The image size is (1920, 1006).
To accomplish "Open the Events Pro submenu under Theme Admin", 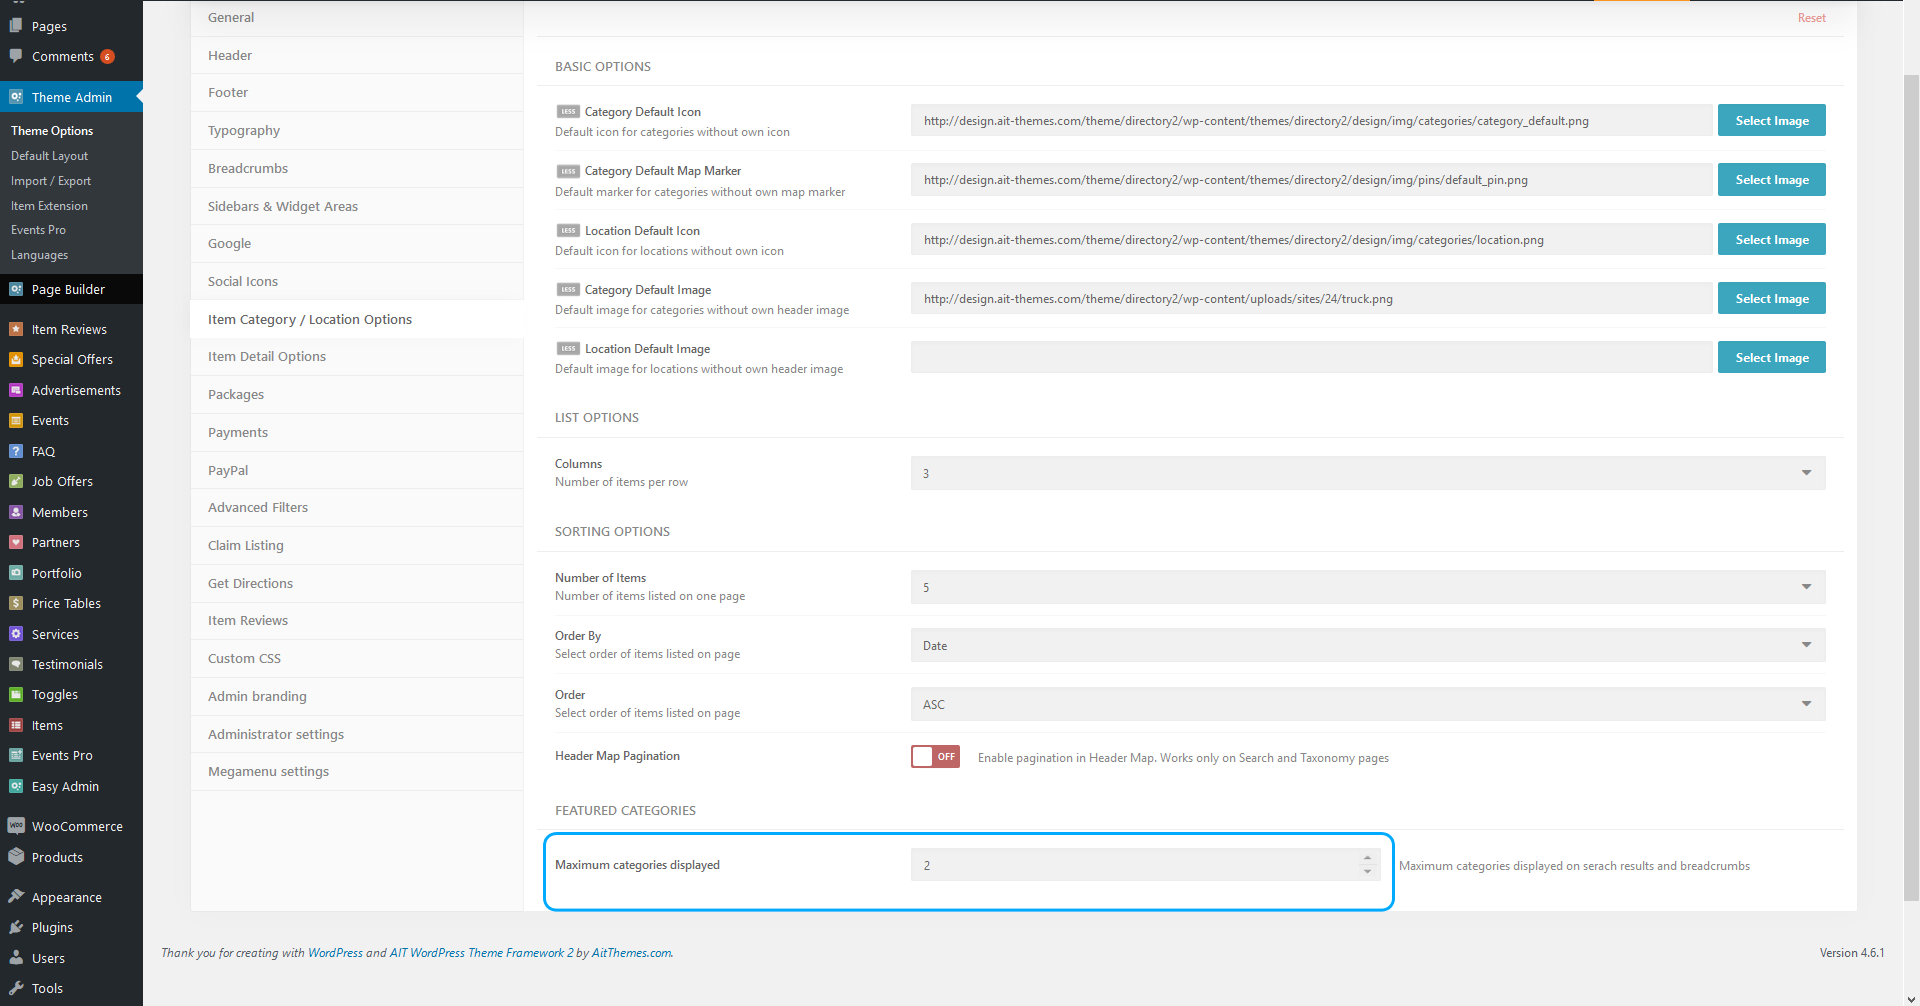I will click(x=38, y=230).
